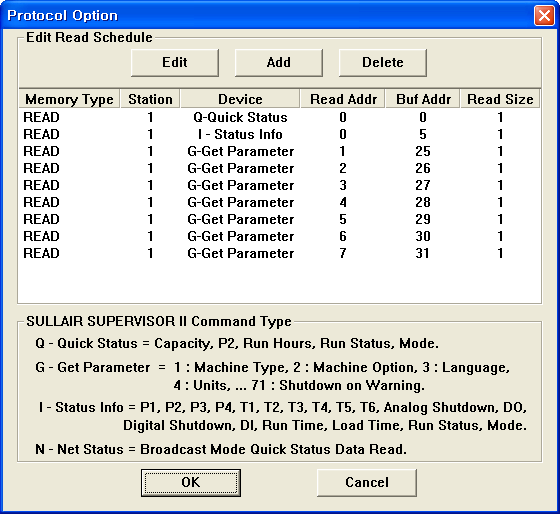
Task: Click the Delete button
Action: [382, 63]
